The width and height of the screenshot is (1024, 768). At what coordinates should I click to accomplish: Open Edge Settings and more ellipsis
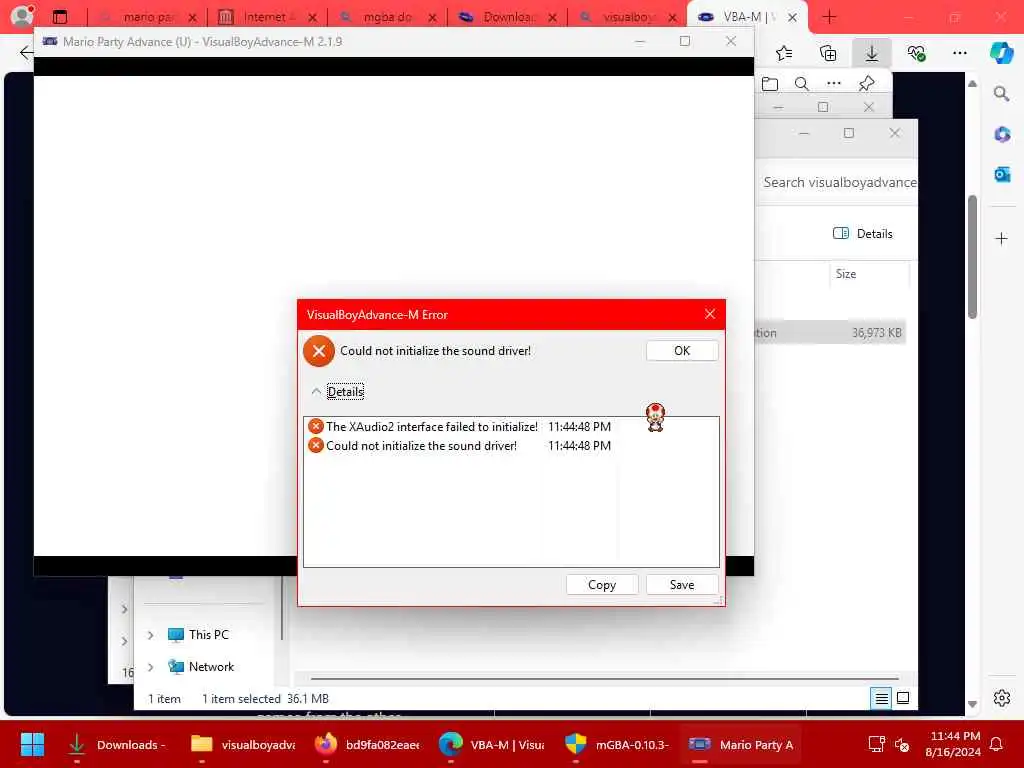pyautogui.click(x=959, y=53)
